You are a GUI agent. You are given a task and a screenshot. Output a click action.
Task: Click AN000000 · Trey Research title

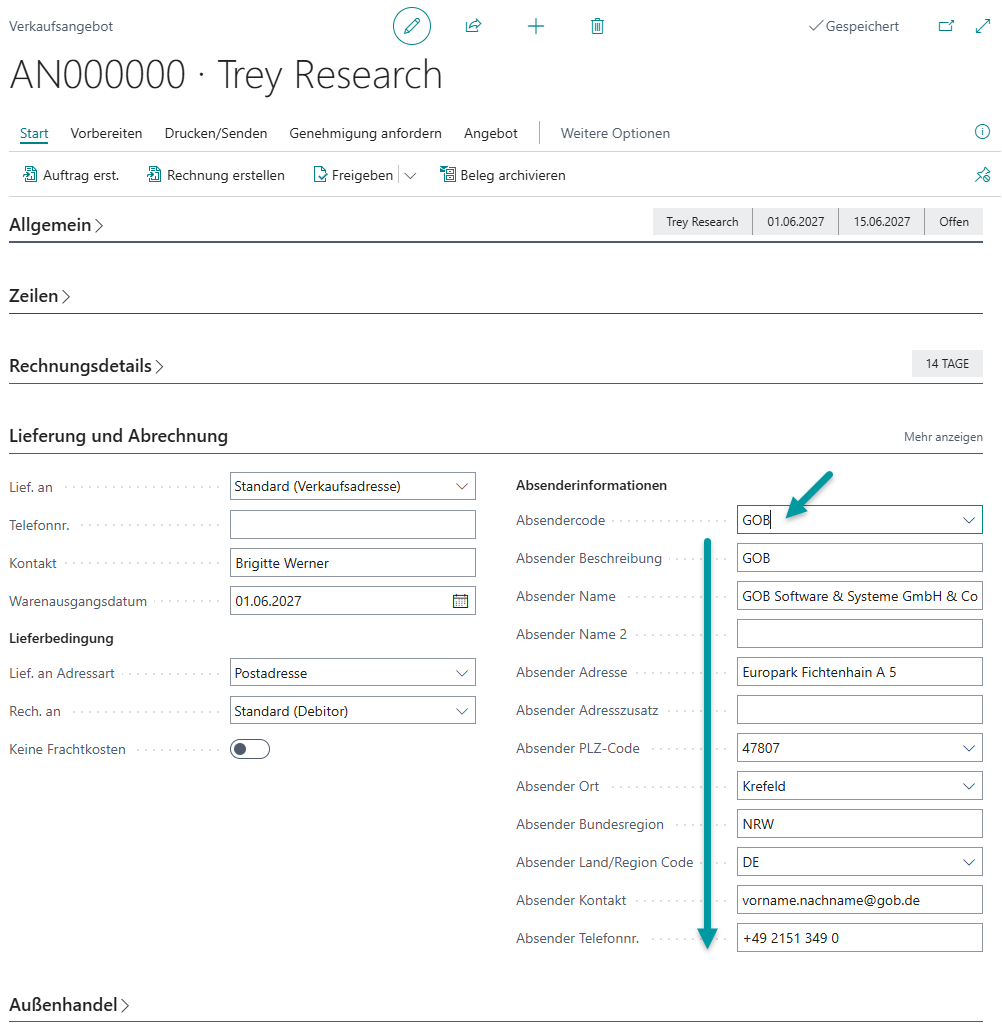[226, 74]
